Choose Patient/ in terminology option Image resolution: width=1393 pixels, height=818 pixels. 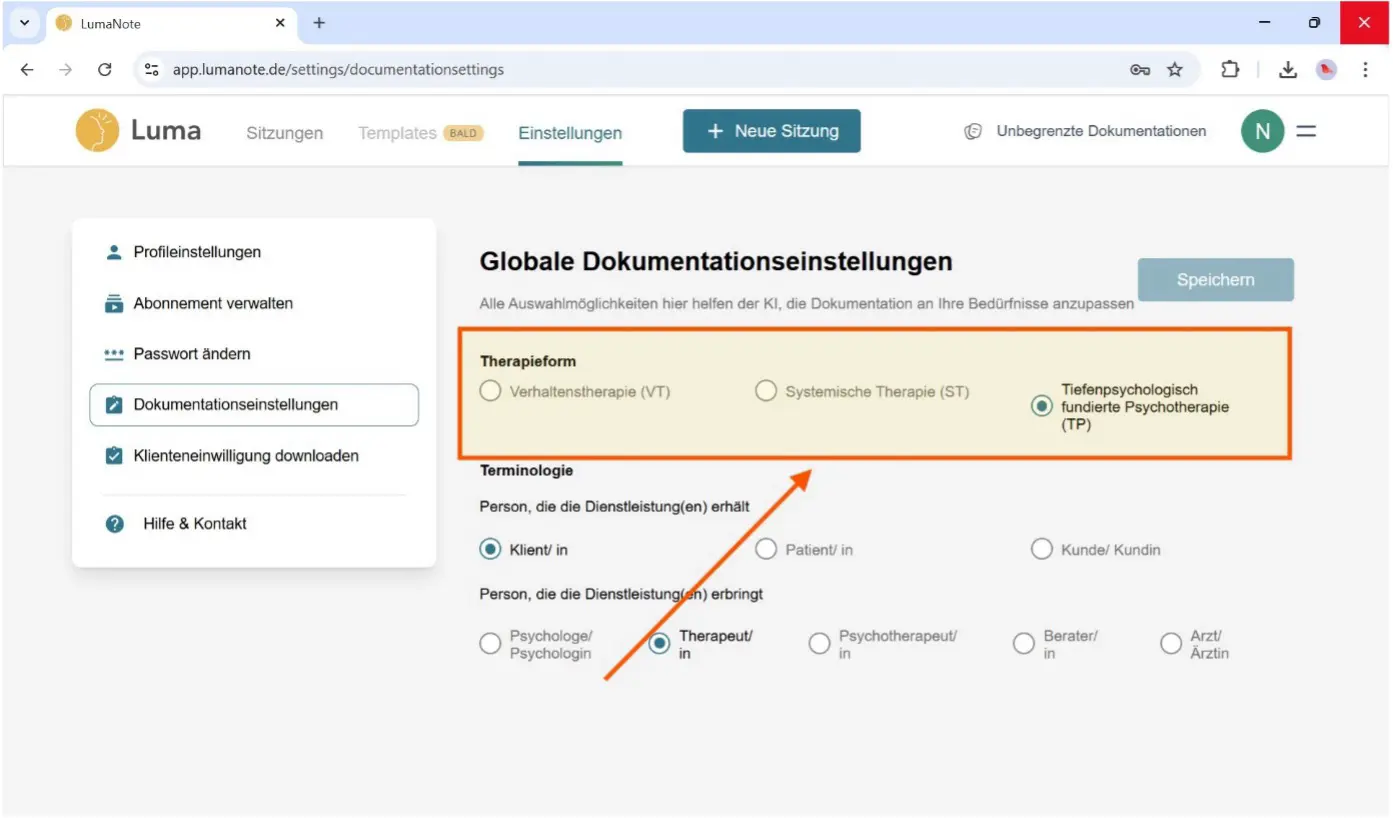tap(766, 549)
